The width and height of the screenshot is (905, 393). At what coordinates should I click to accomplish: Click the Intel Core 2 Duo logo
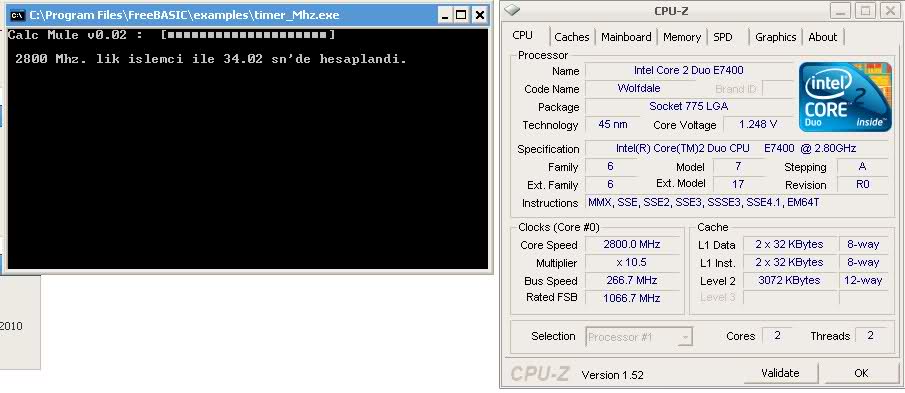point(846,96)
